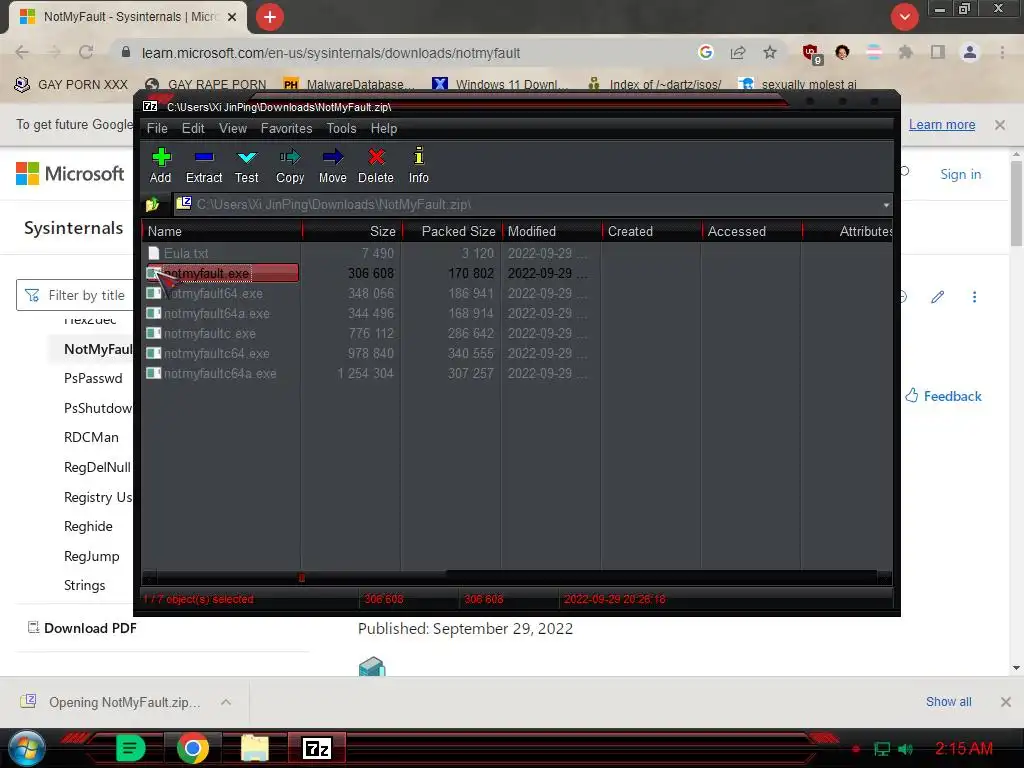Close the NotMyFault Sysinternals browser tab
The height and width of the screenshot is (768, 1024).
(232, 17)
